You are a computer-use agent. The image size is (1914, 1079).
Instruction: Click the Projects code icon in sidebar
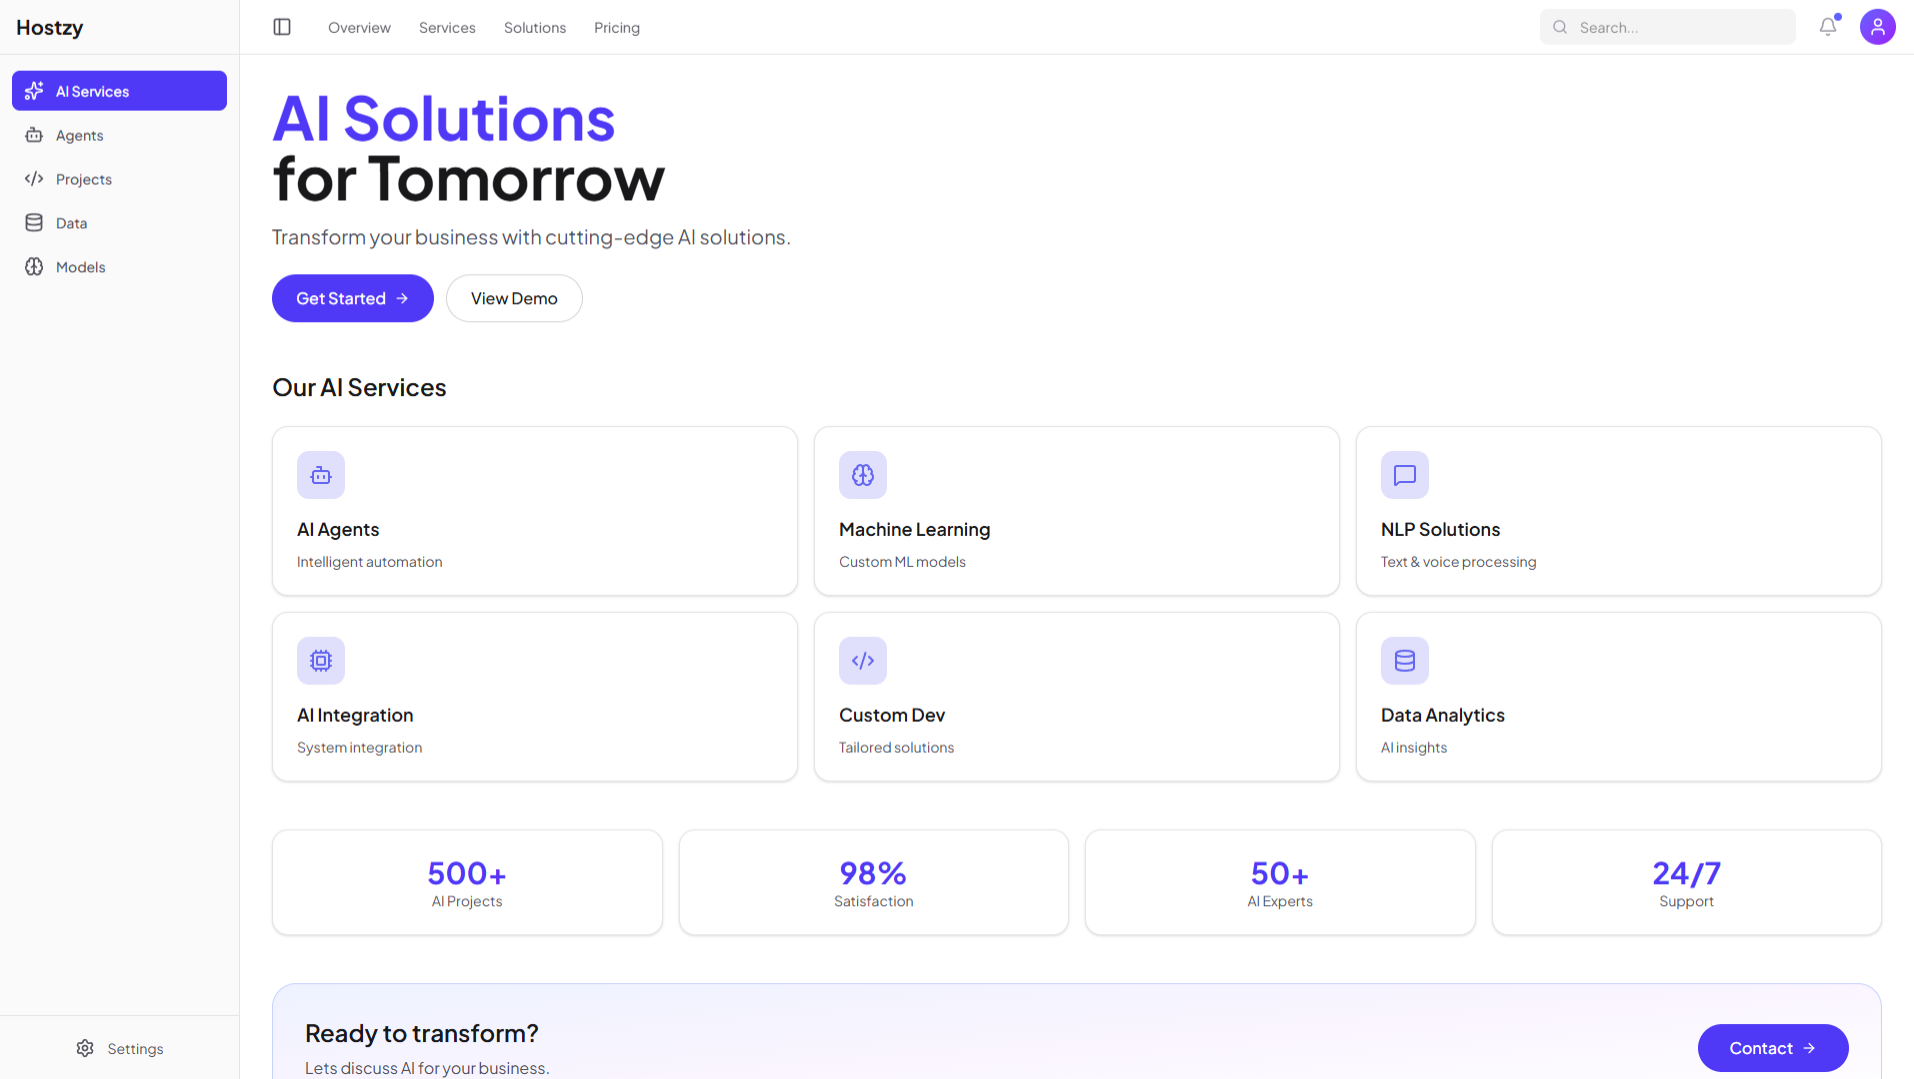[34, 179]
